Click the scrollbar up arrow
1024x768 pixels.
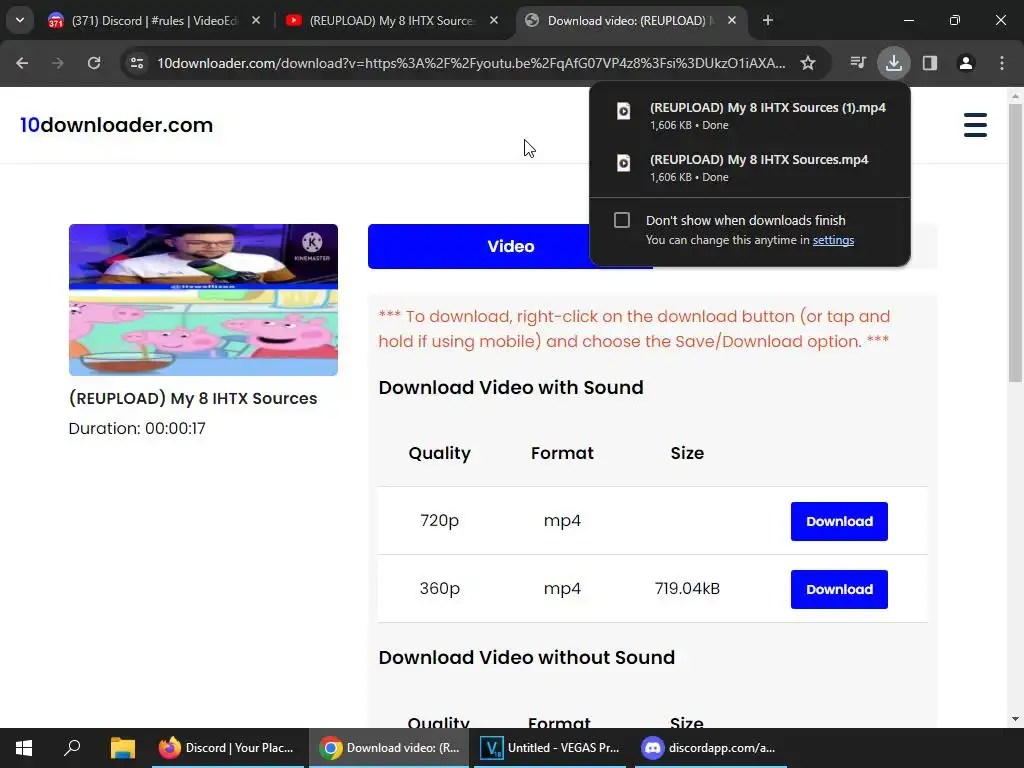click(x=1015, y=96)
